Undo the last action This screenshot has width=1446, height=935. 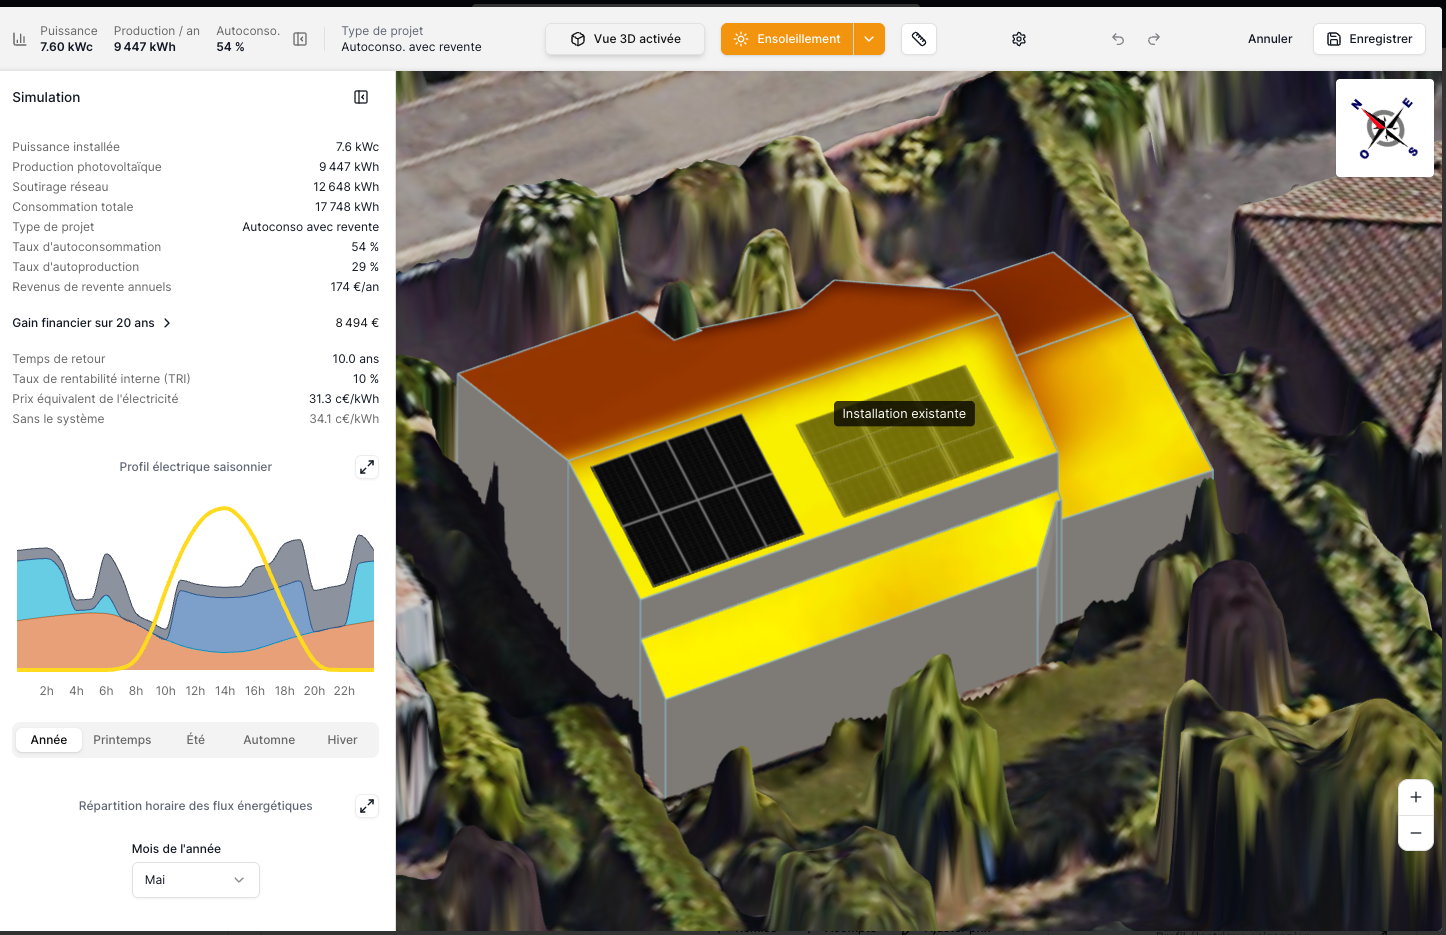click(x=1118, y=39)
